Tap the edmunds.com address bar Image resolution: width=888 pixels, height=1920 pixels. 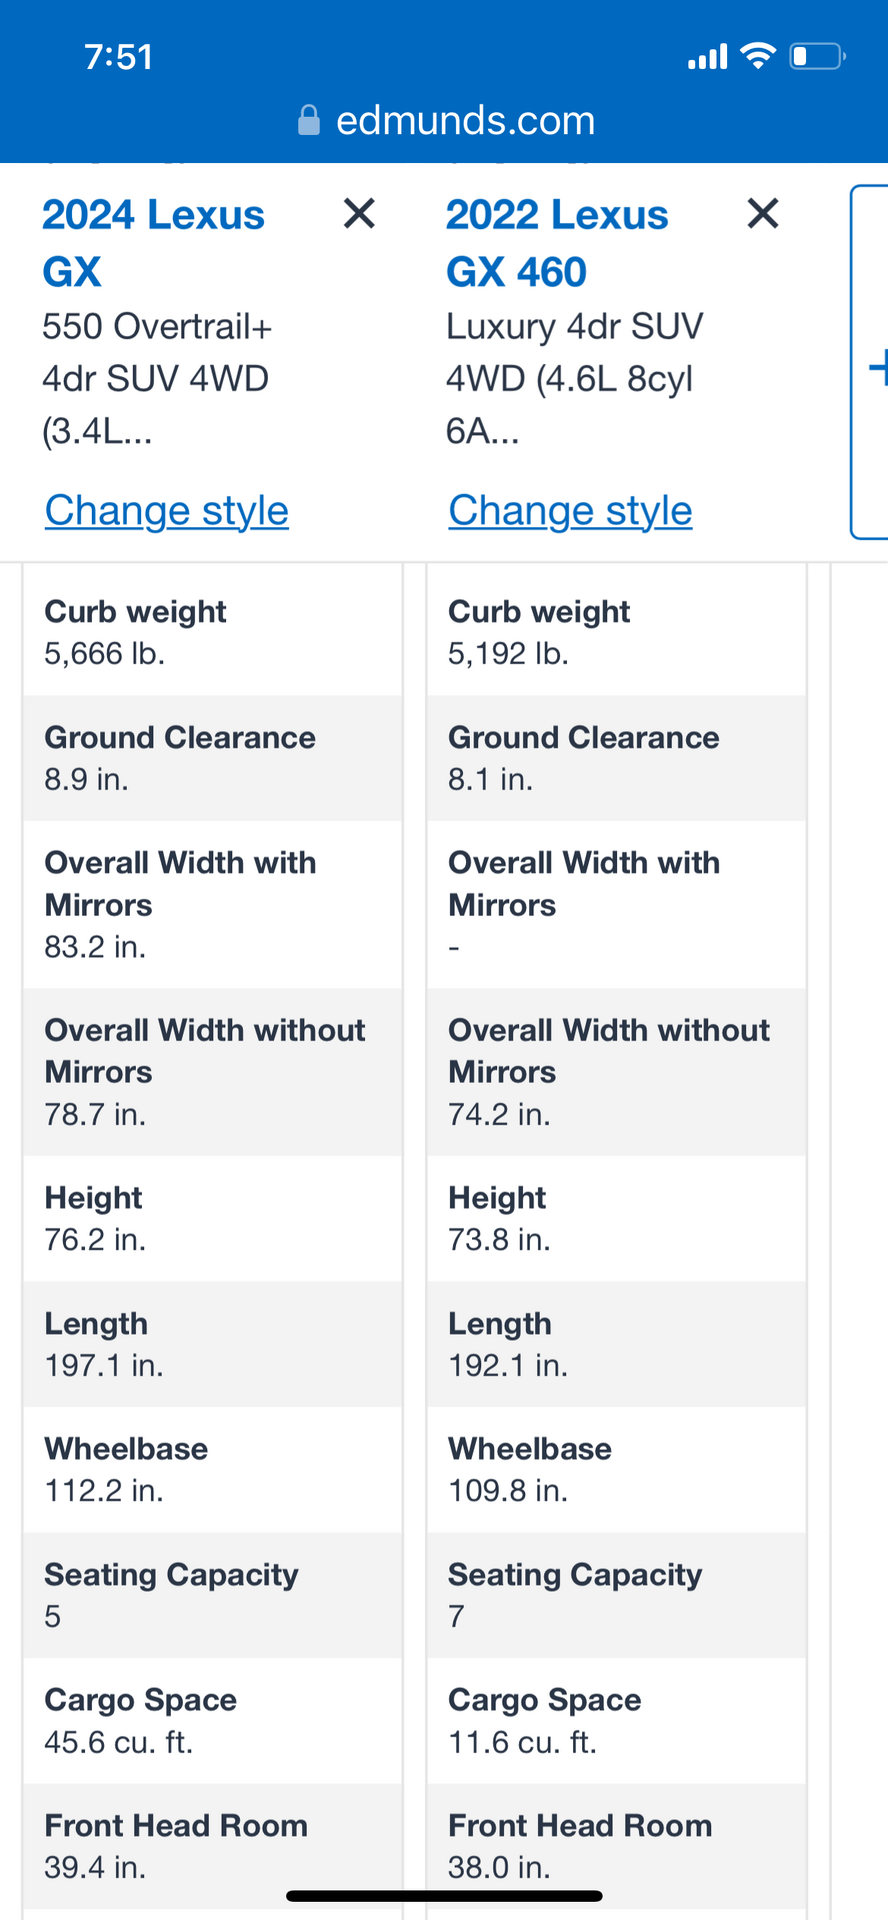coord(446,121)
